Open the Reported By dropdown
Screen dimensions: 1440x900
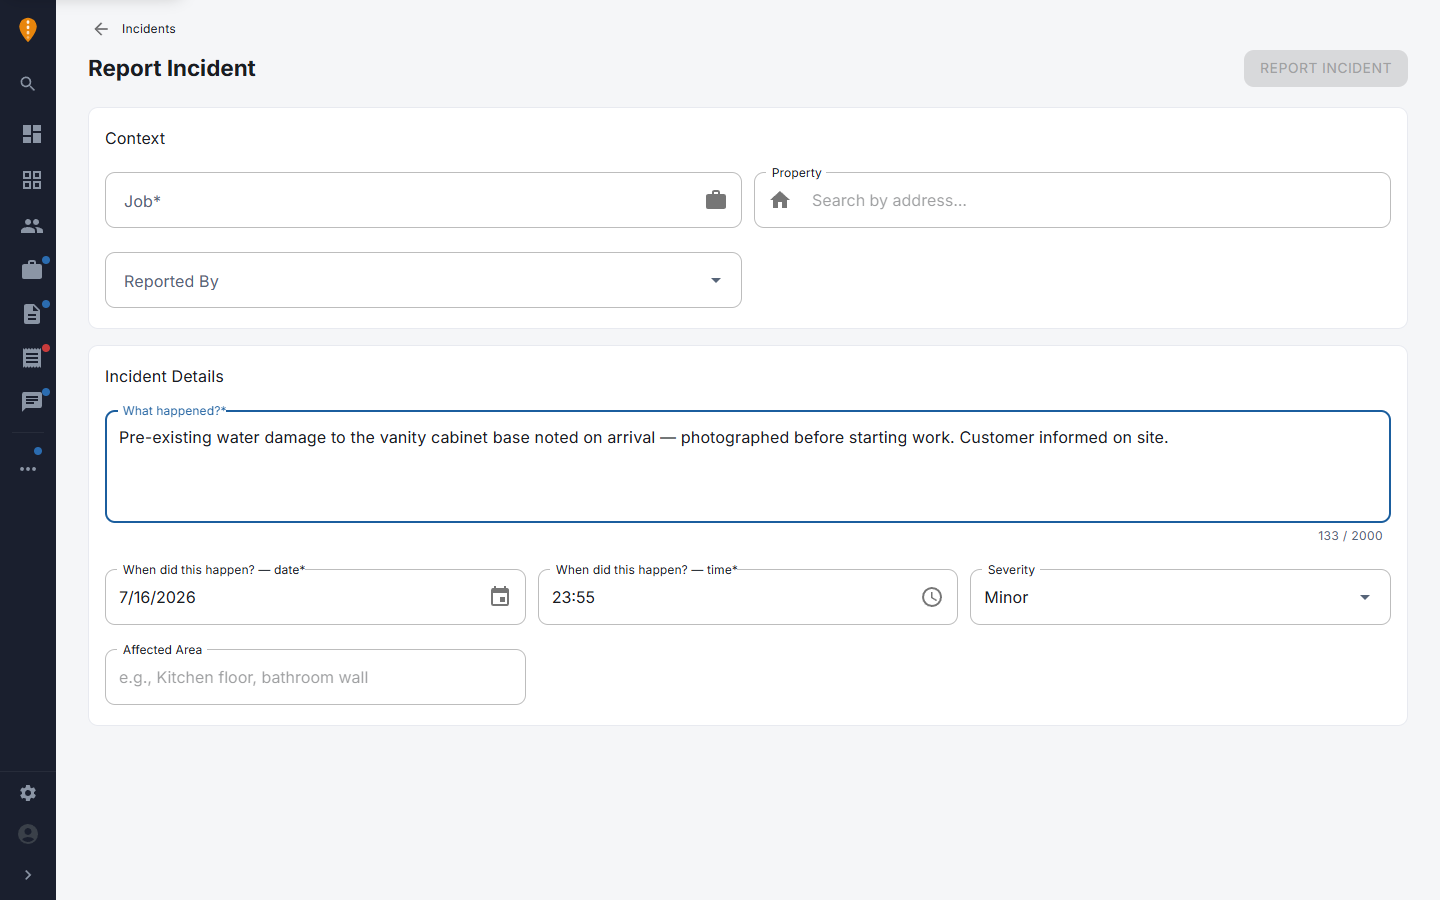pyautogui.click(x=423, y=280)
